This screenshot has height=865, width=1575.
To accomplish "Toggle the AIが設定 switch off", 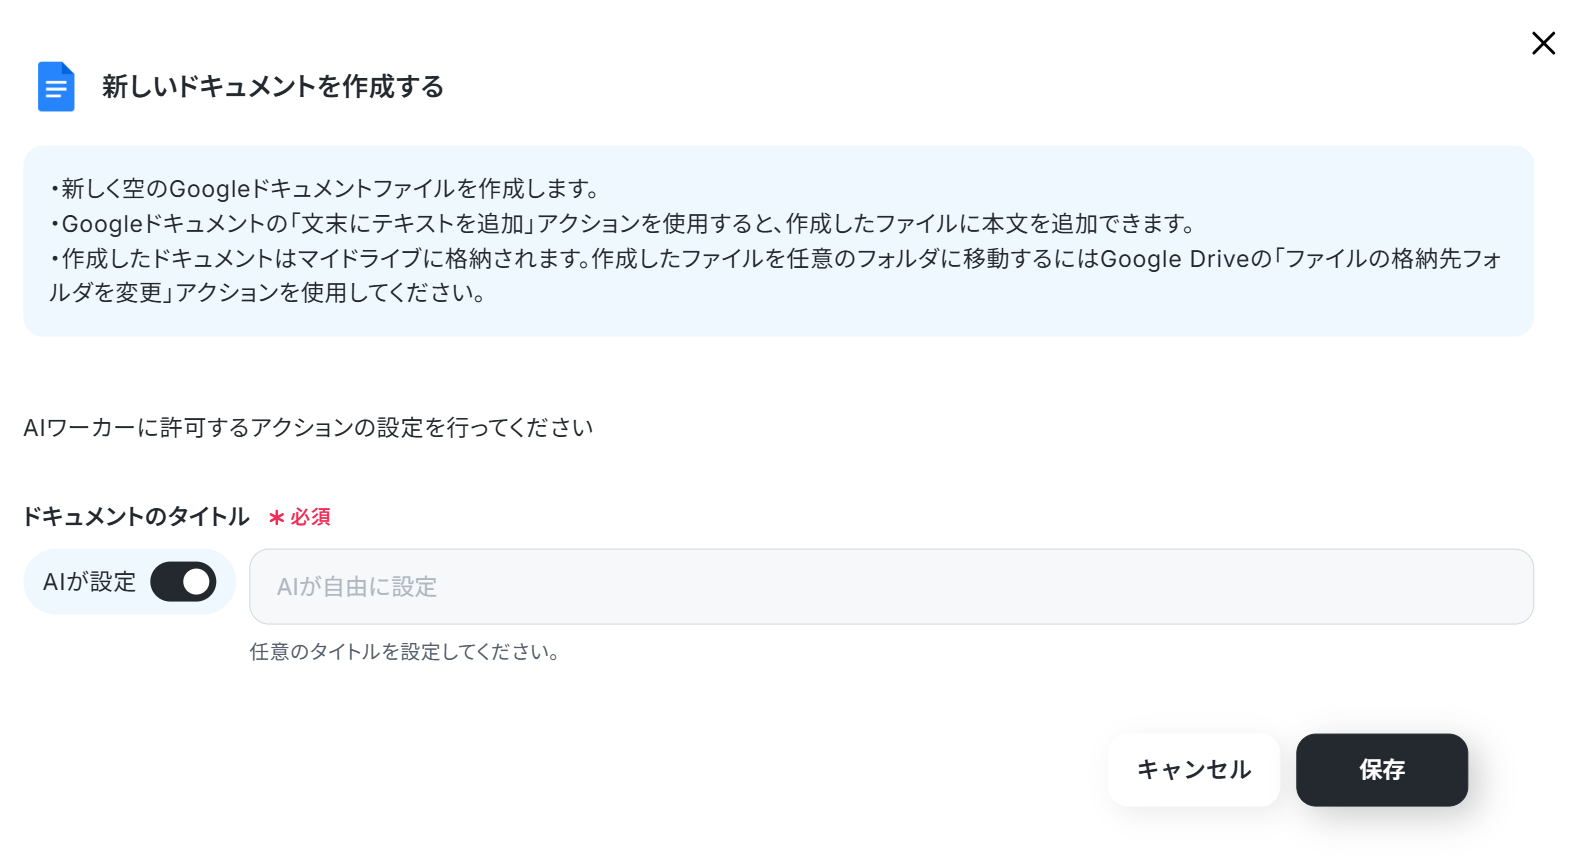I will pos(183,582).
